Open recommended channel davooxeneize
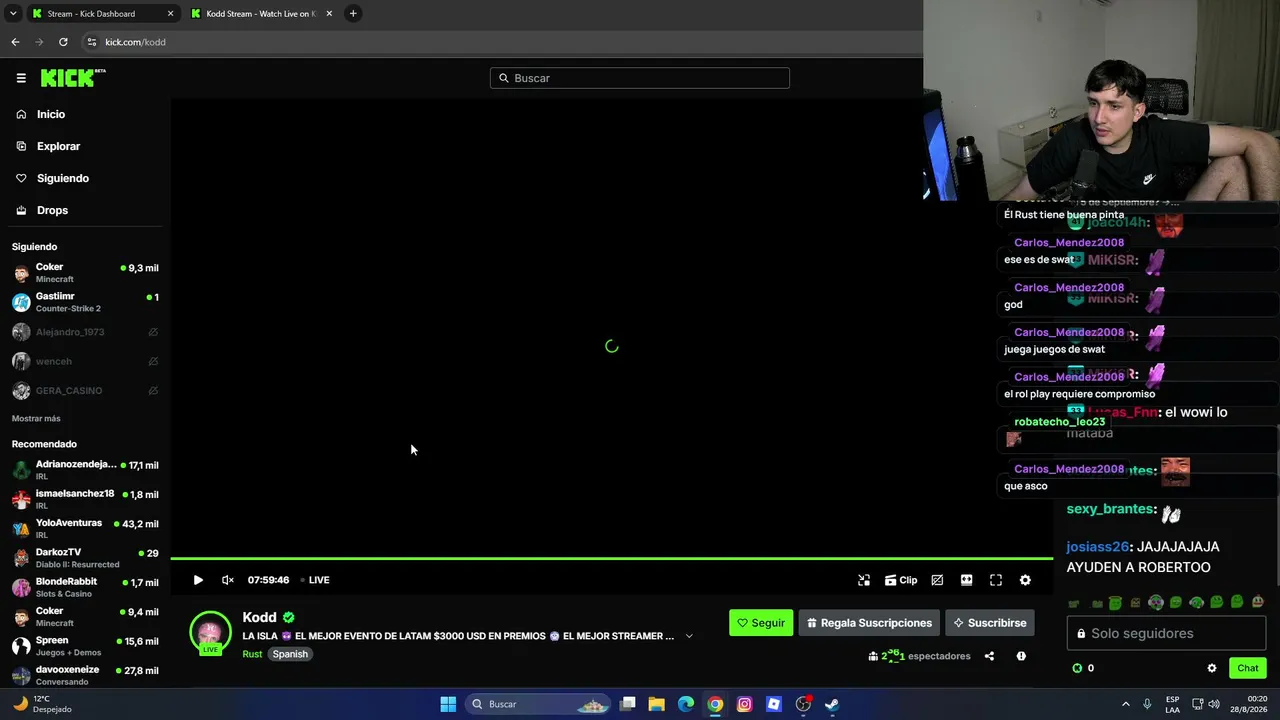This screenshot has width=1280, height=720. (85, 675)
